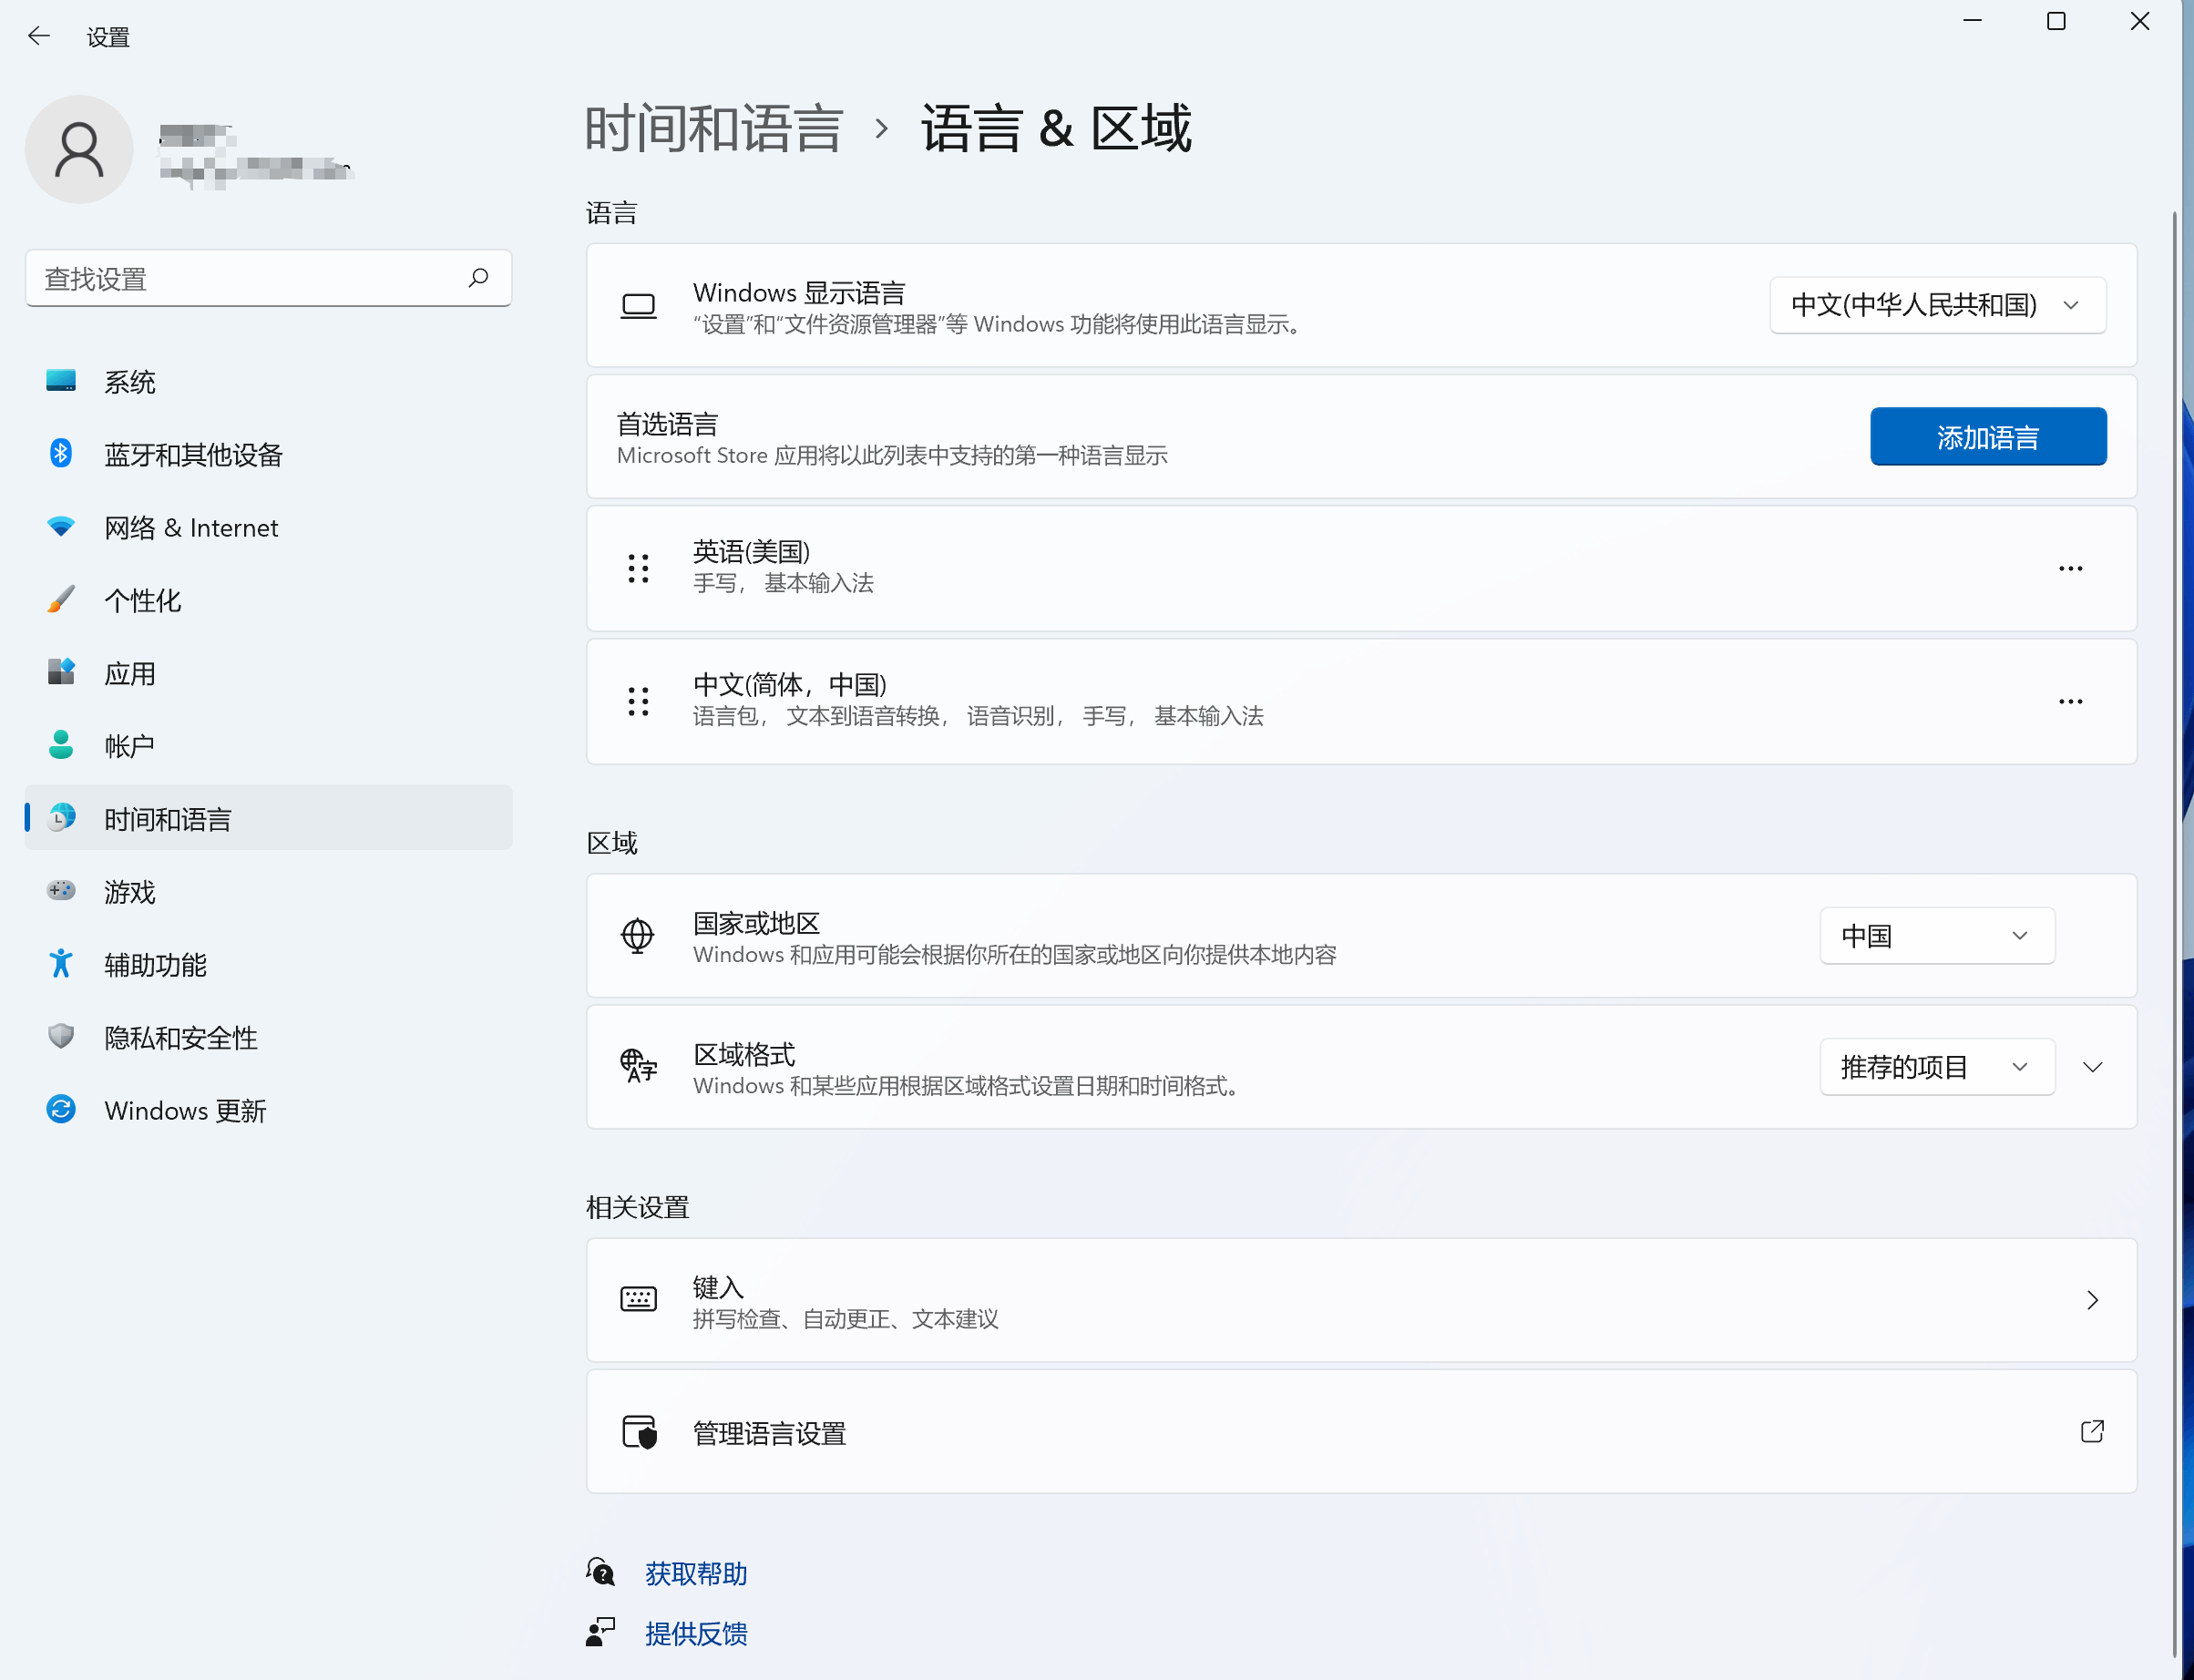The image size is (2194, 1680).
Task: Select Windows 更新 in the sidebar
Action: tap(269, 1111)
